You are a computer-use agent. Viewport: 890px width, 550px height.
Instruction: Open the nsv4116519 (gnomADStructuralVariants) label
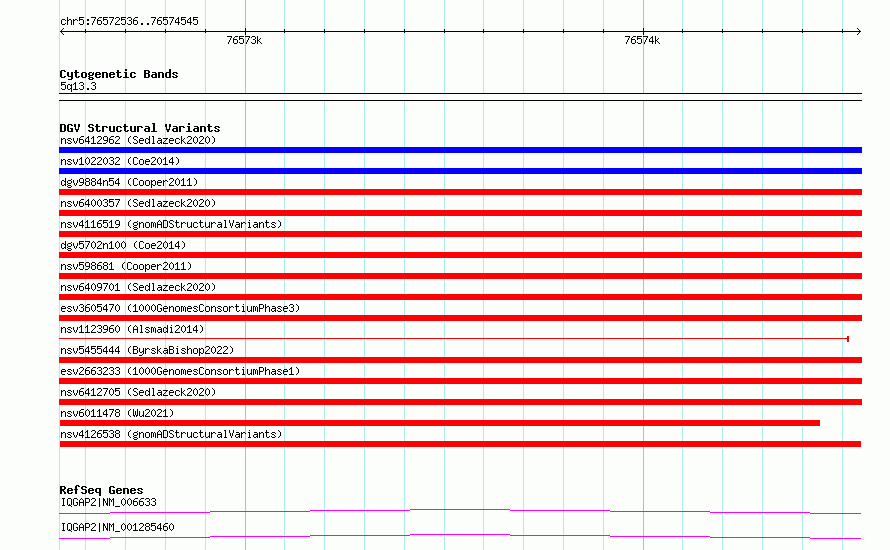click(x=171, y=224)
